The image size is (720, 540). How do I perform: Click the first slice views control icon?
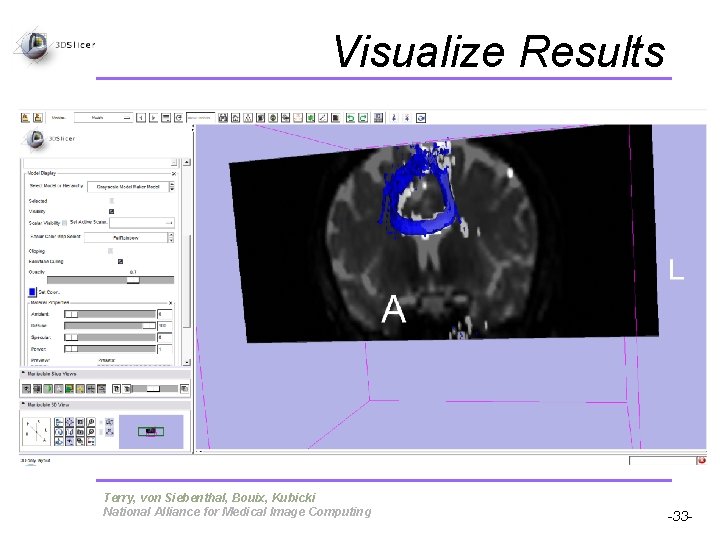click(x=26, y=389)
